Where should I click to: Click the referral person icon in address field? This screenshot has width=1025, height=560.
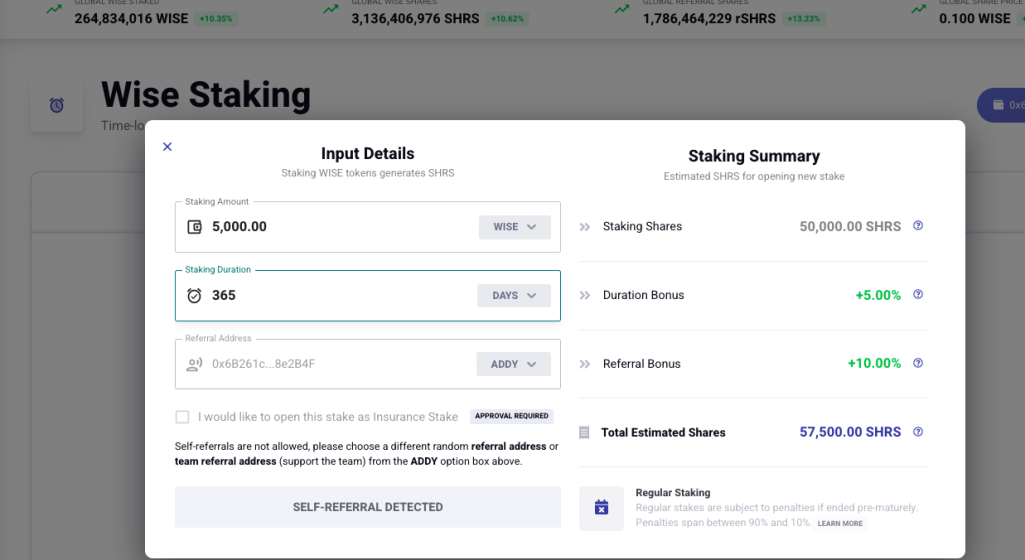tap(195, 364)
